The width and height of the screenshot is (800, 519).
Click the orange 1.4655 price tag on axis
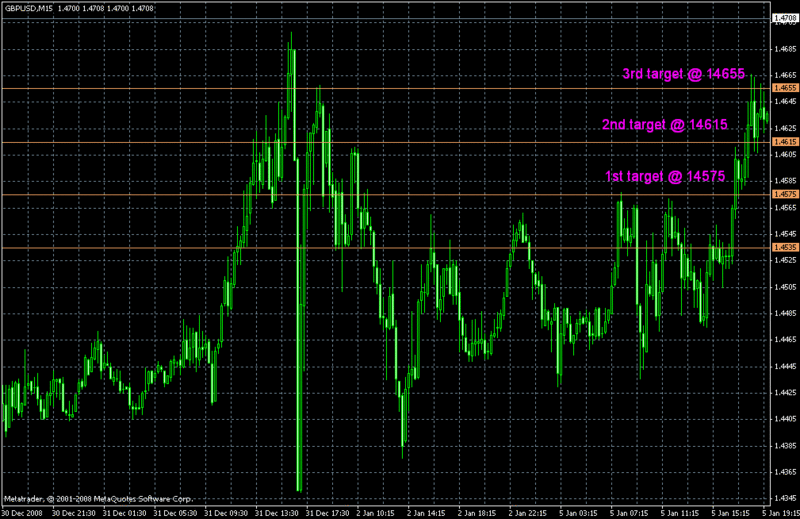[x=785, y=88]
